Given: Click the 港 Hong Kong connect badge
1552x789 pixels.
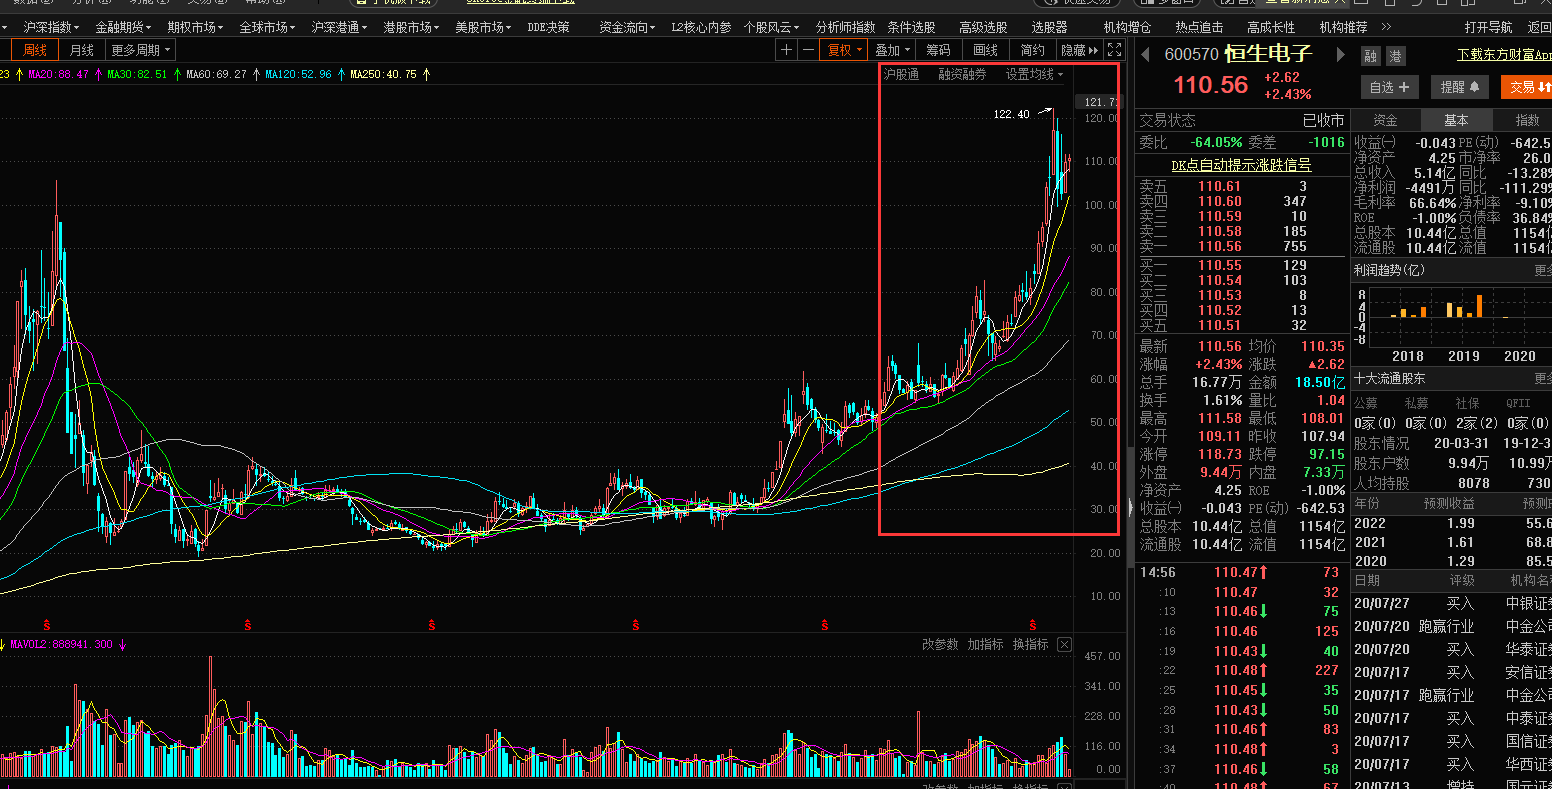Looking at the screenshot, I should pos(1395,56).
